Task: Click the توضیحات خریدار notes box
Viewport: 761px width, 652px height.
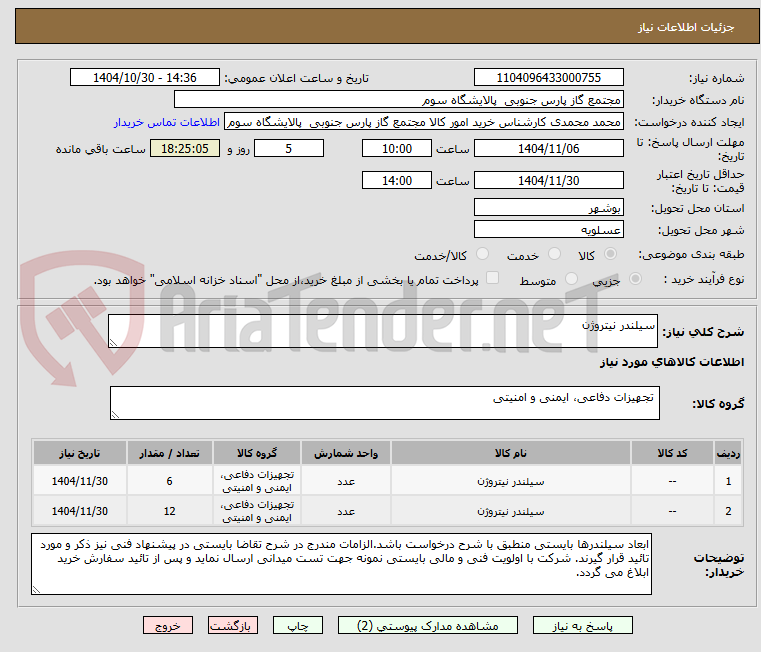Action: [341, 564]
